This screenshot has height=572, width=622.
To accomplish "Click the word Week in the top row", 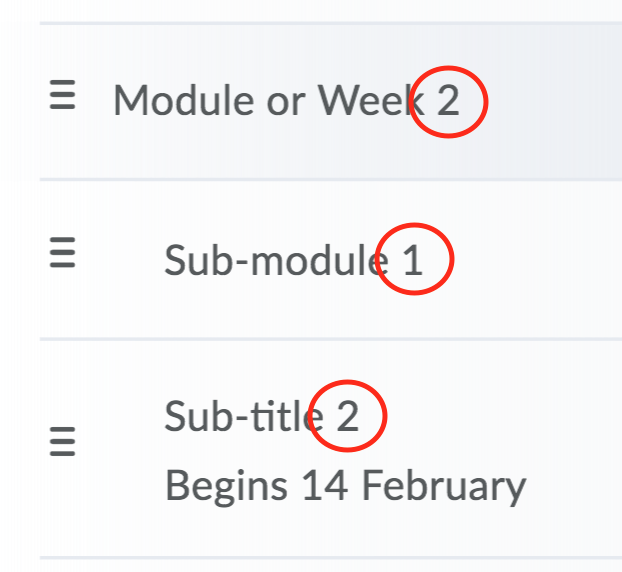I will coord(372,101).
